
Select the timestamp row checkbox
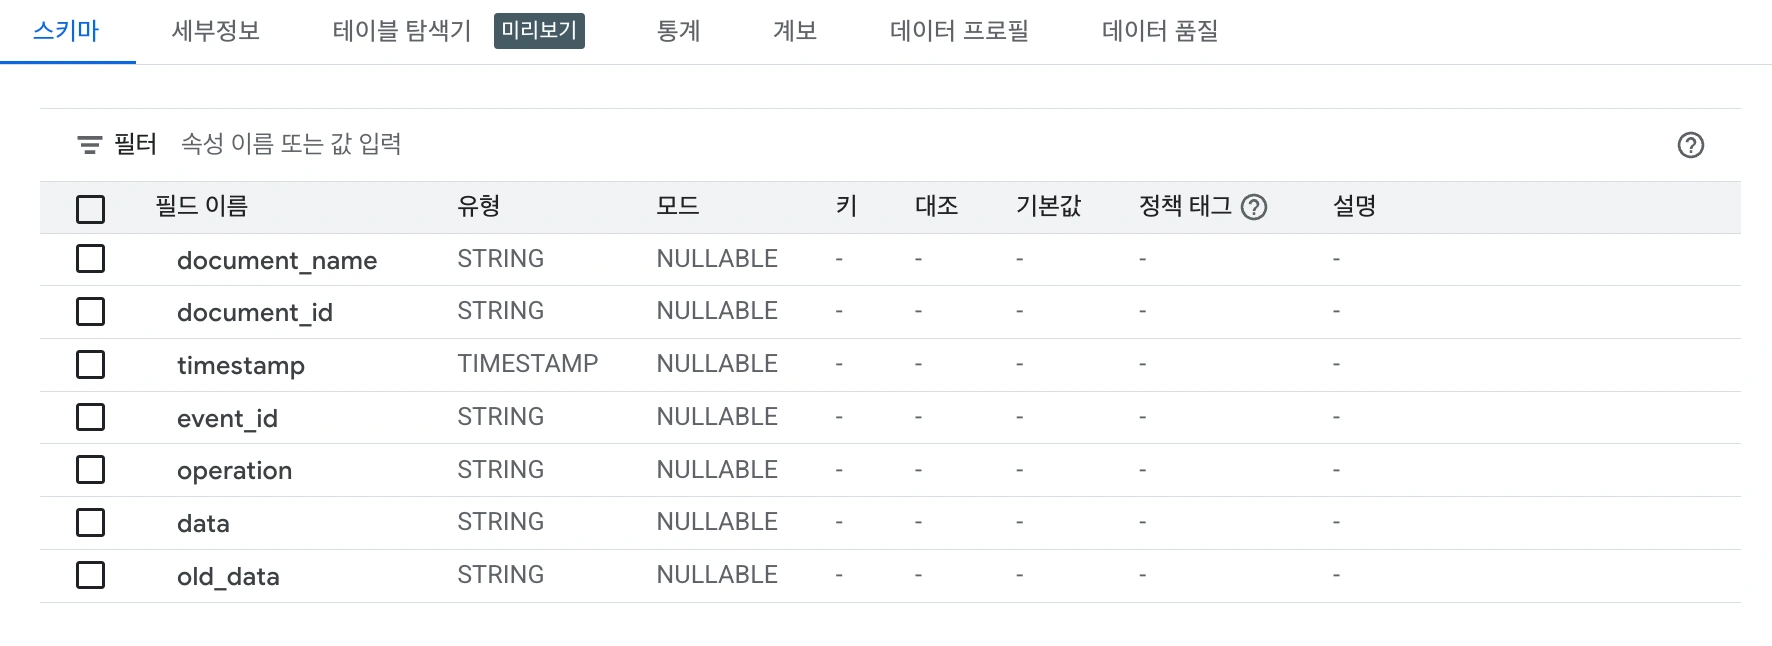91,364
